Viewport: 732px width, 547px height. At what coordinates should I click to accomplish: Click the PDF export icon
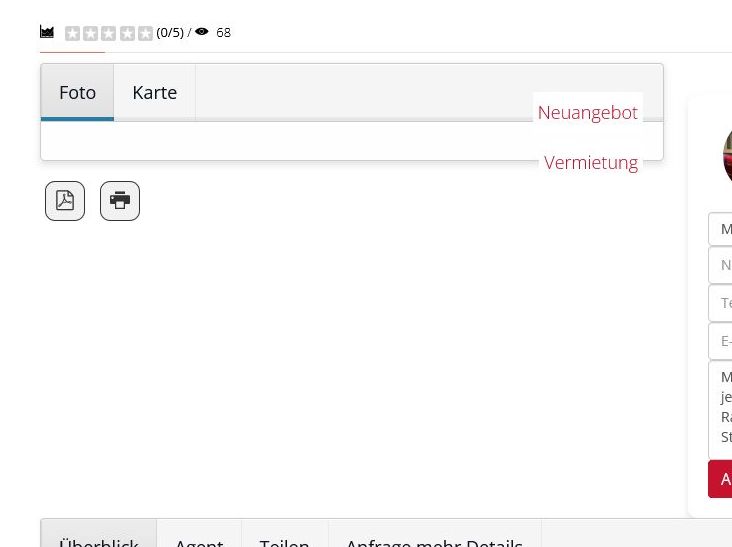65,201
